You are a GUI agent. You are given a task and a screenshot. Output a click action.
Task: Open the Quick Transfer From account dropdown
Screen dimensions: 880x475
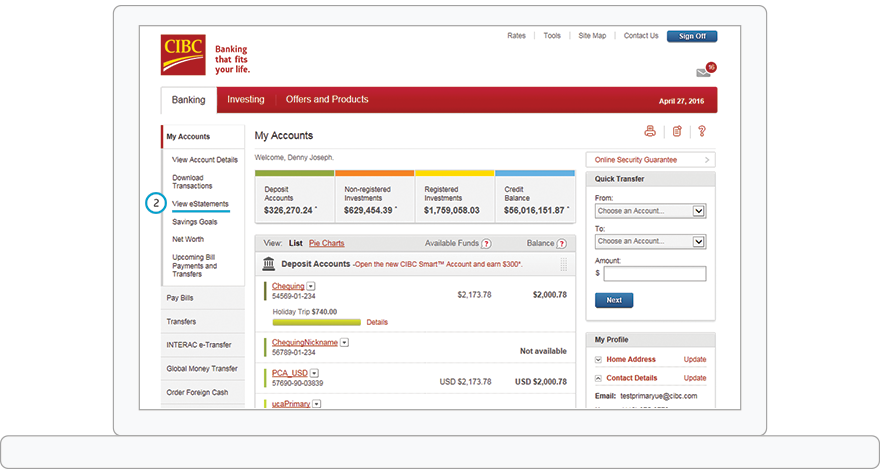pyautogui.click(x=650, y=211)
